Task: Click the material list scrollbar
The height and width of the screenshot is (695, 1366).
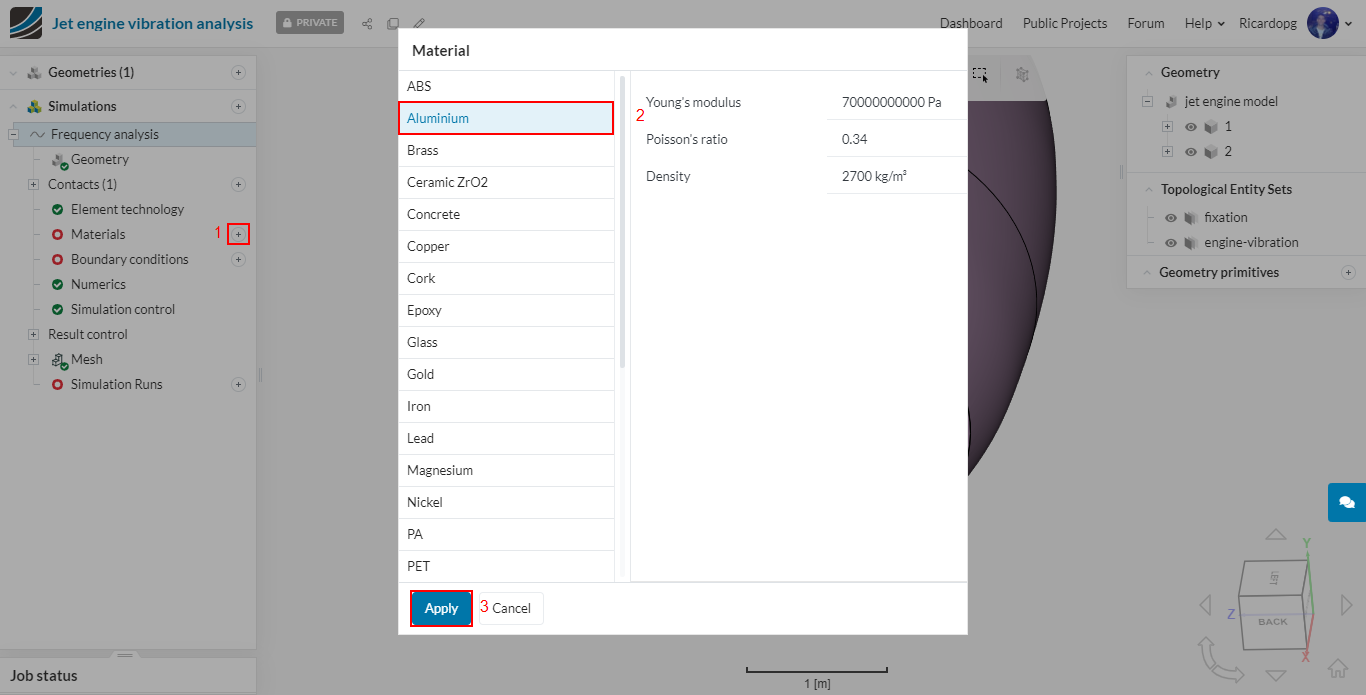Action: [x=622, y=220]
